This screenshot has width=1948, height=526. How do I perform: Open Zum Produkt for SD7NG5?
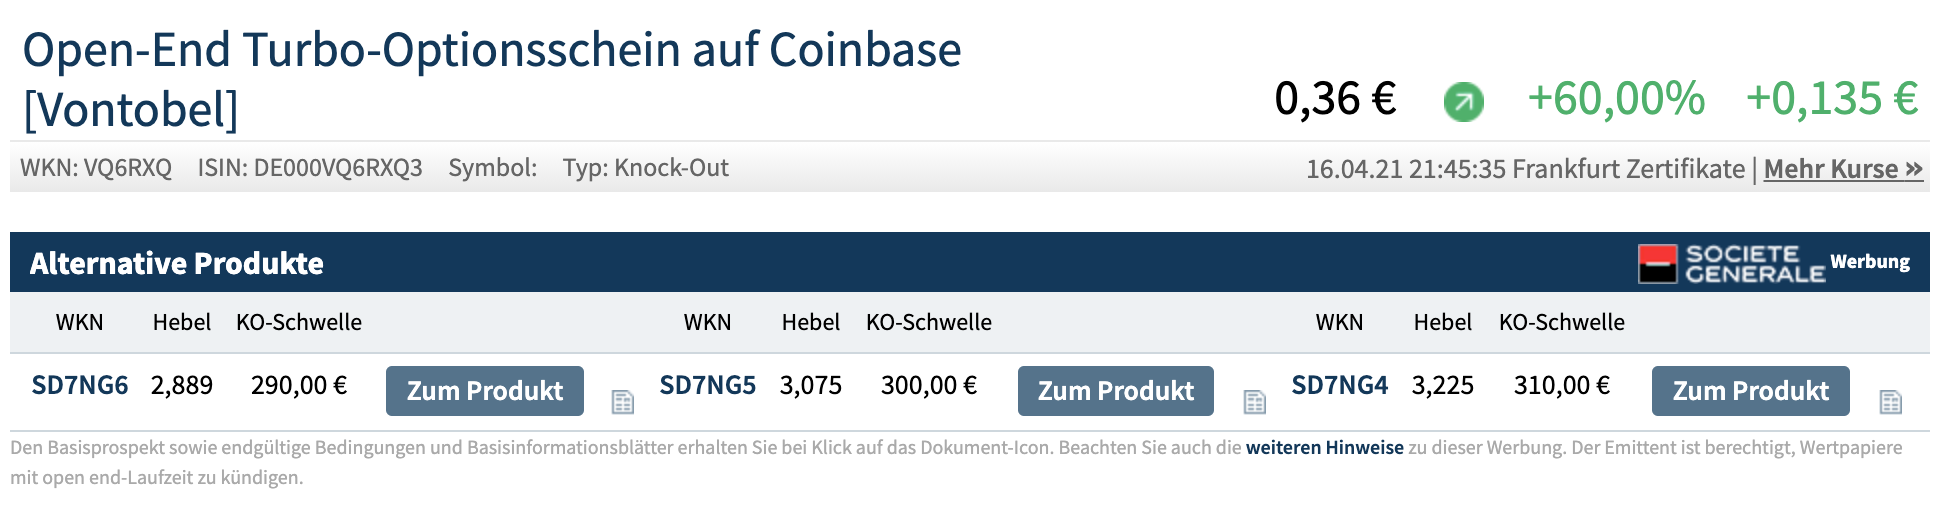[1115, 391]
